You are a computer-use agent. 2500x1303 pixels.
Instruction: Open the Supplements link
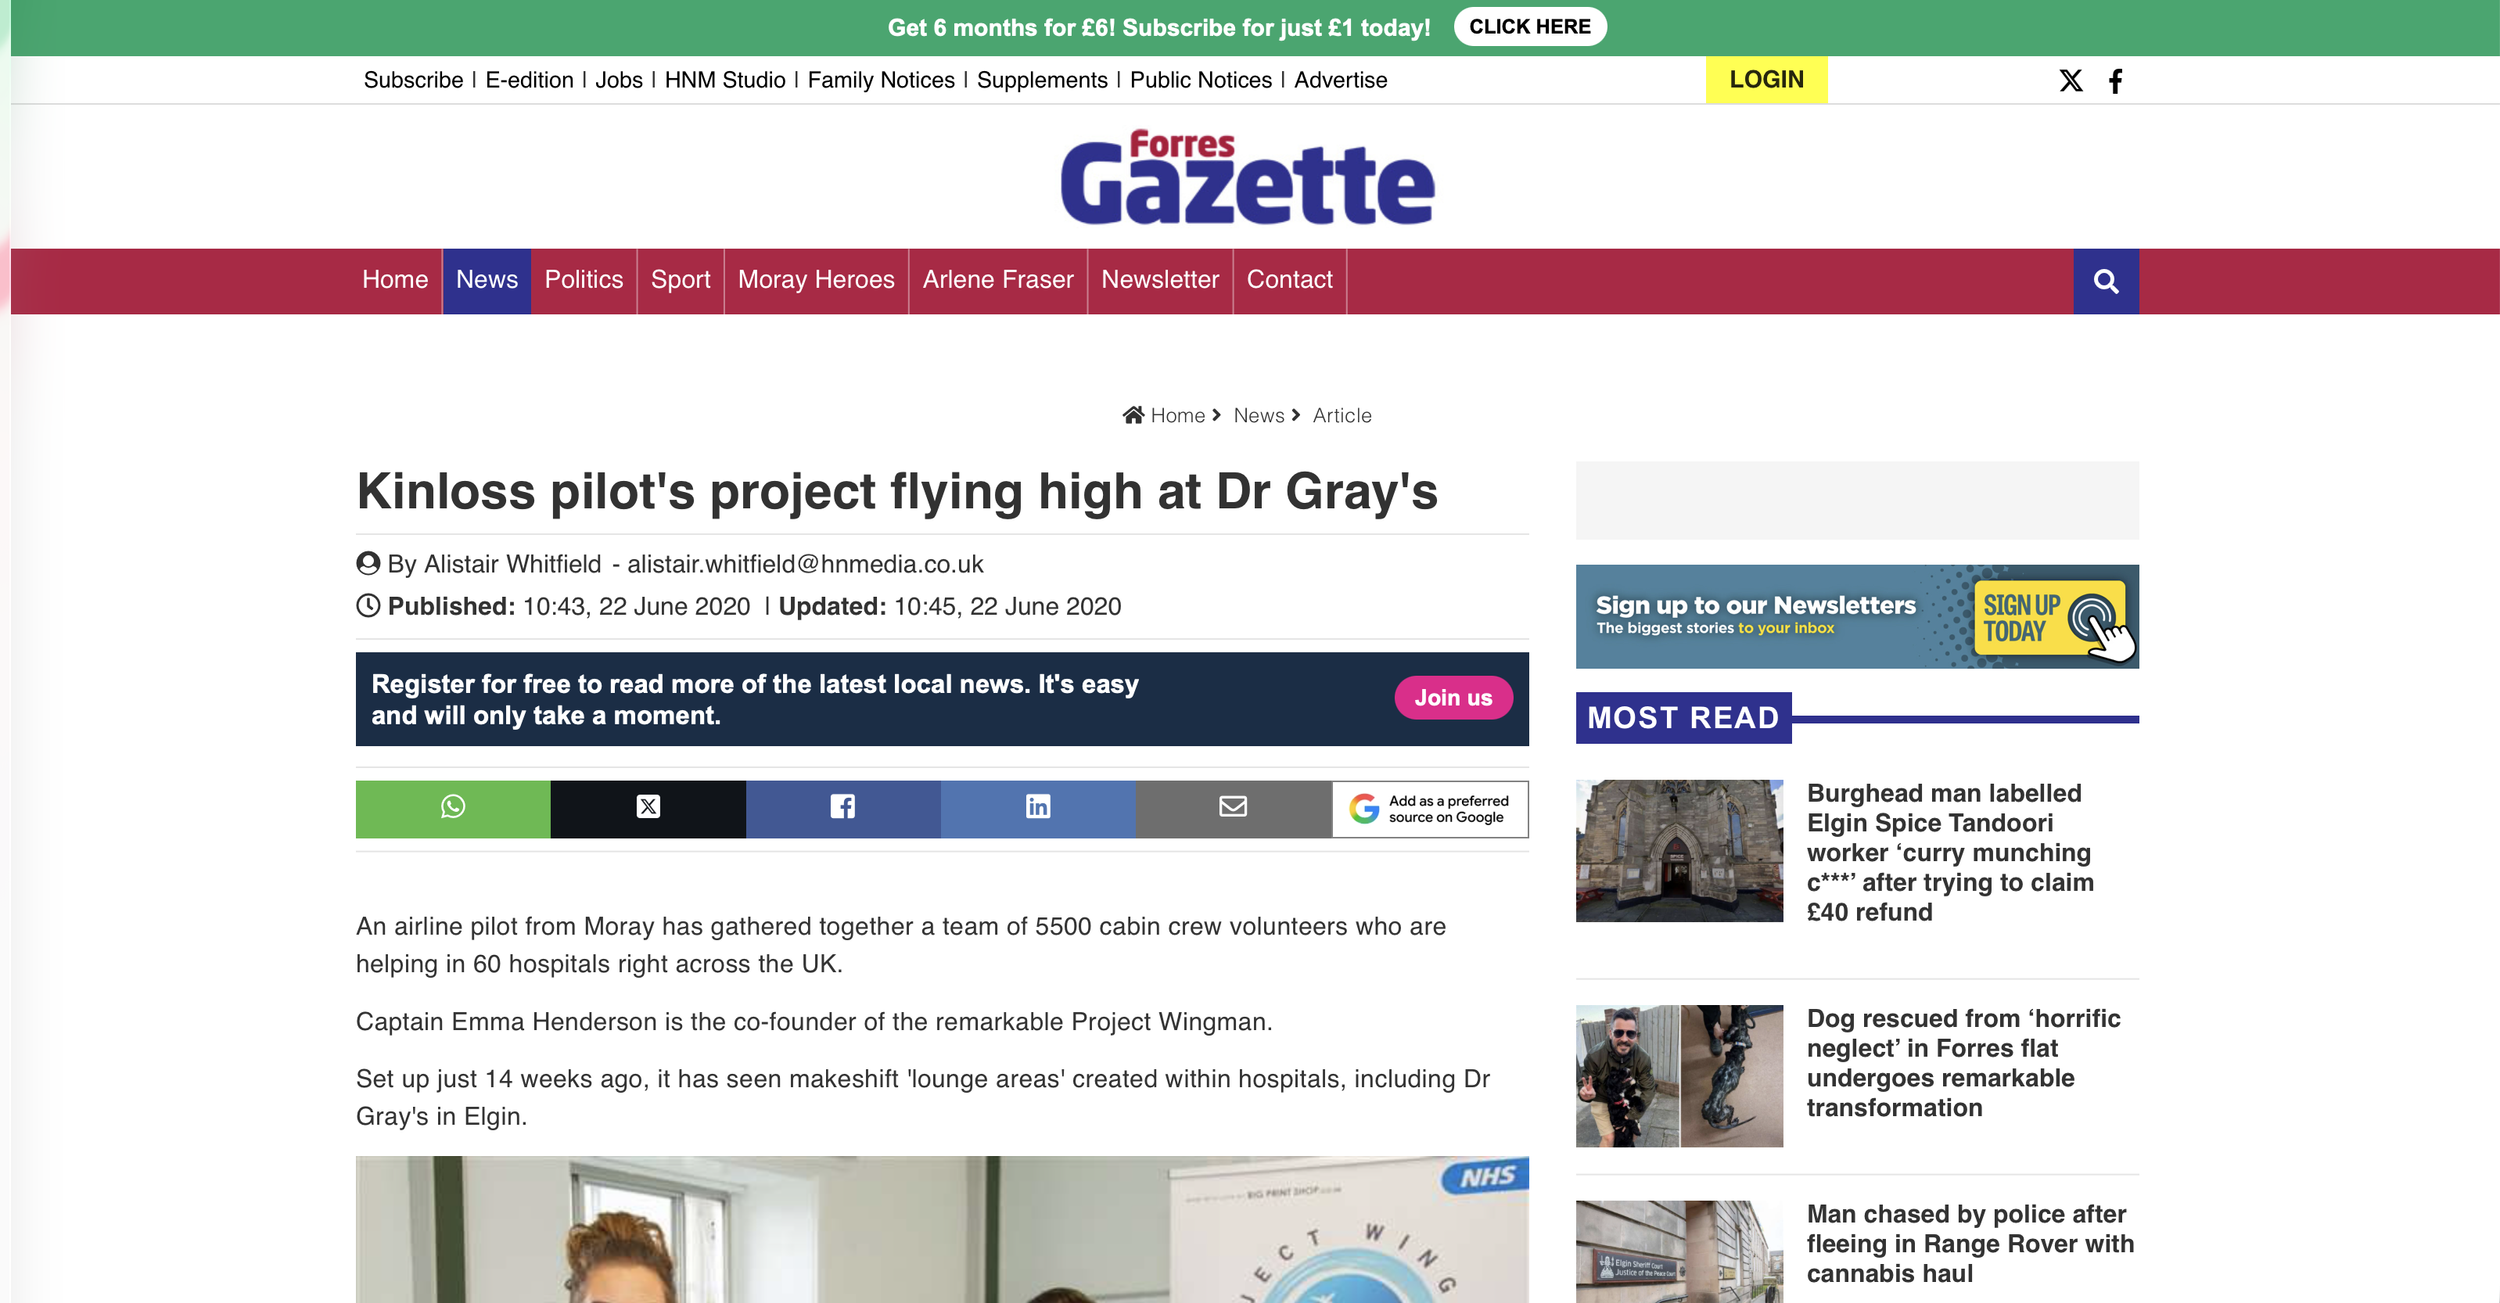pyautogui.click(x=1042, y=80)
